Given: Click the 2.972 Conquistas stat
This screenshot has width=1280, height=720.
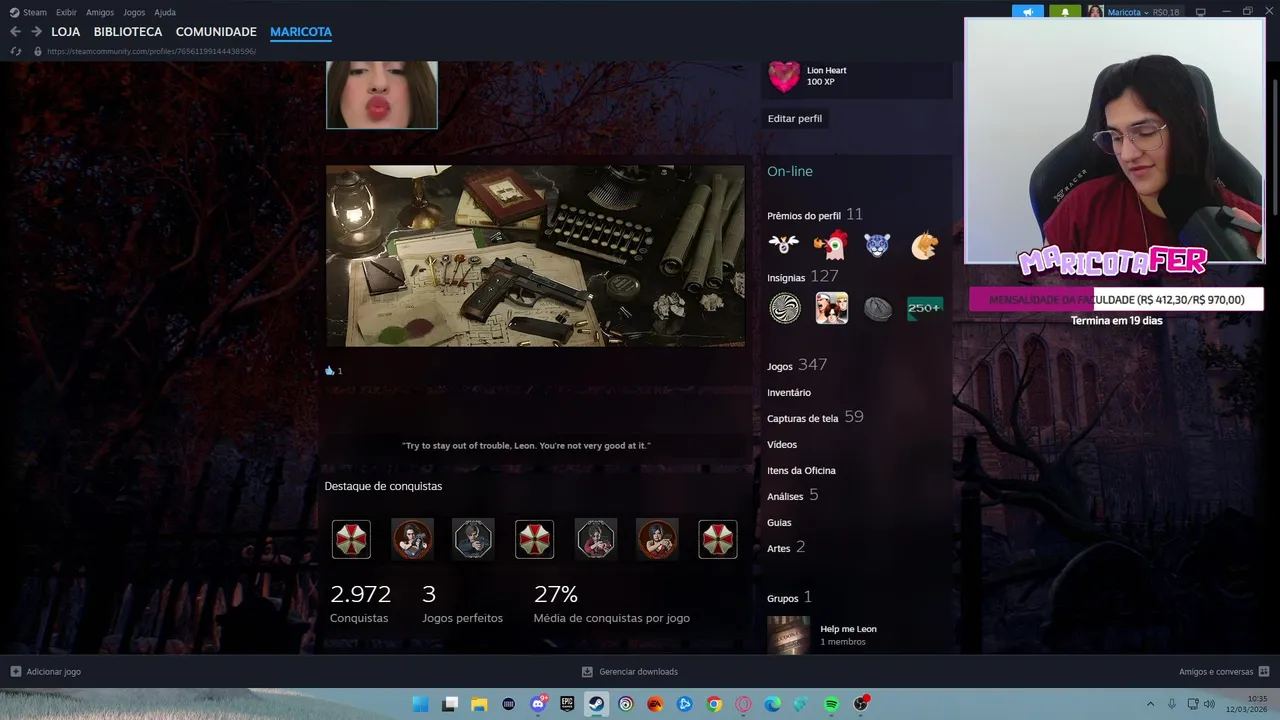Looking at the screenshot, I should pos(360,604).
